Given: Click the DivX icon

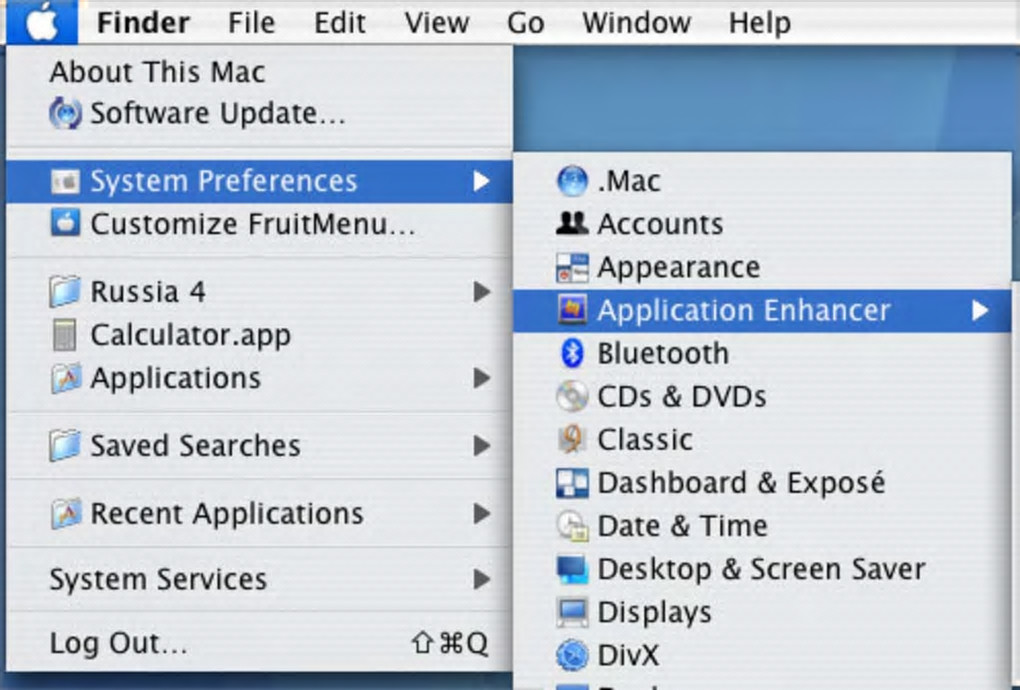Looking at the screenshot, I should (x=572, y=655).
